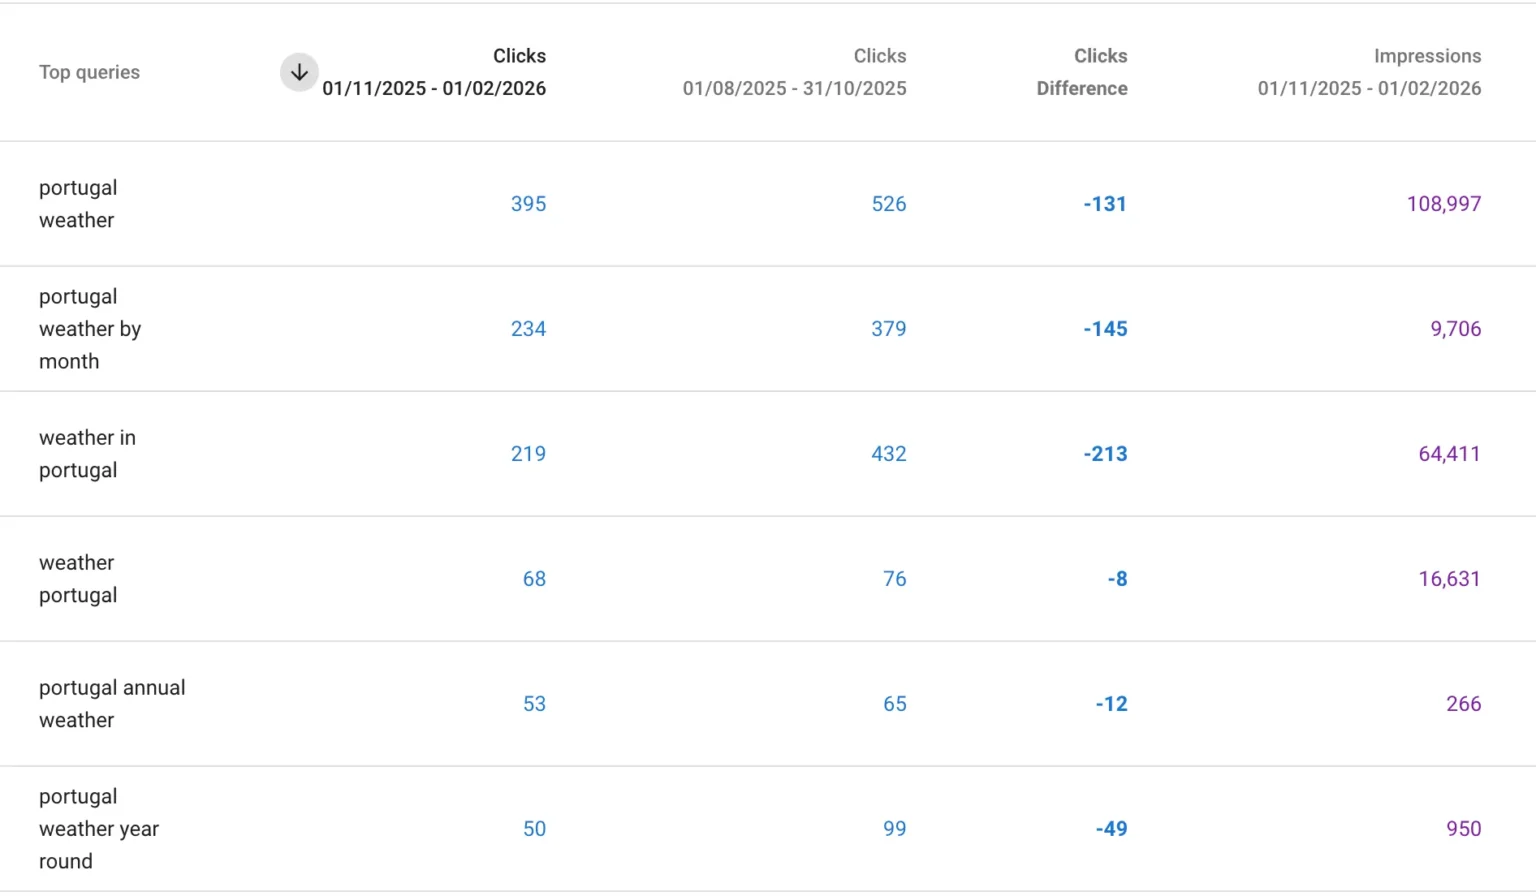This screenshot has width=1536, height=896.
Task: Click the -213 difference for weather in portugal
Action: pyautogui.click(x=1105, y=453)
